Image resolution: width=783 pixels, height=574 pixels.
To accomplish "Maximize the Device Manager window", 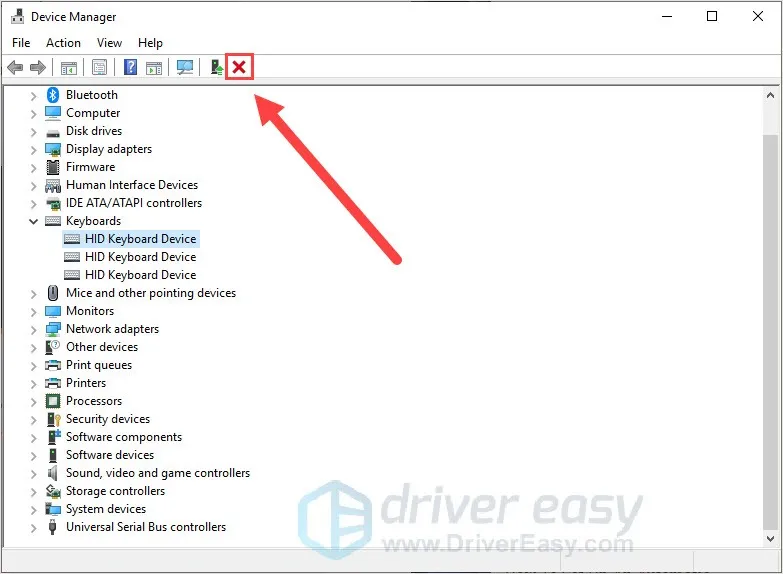I will click(712, 16).
